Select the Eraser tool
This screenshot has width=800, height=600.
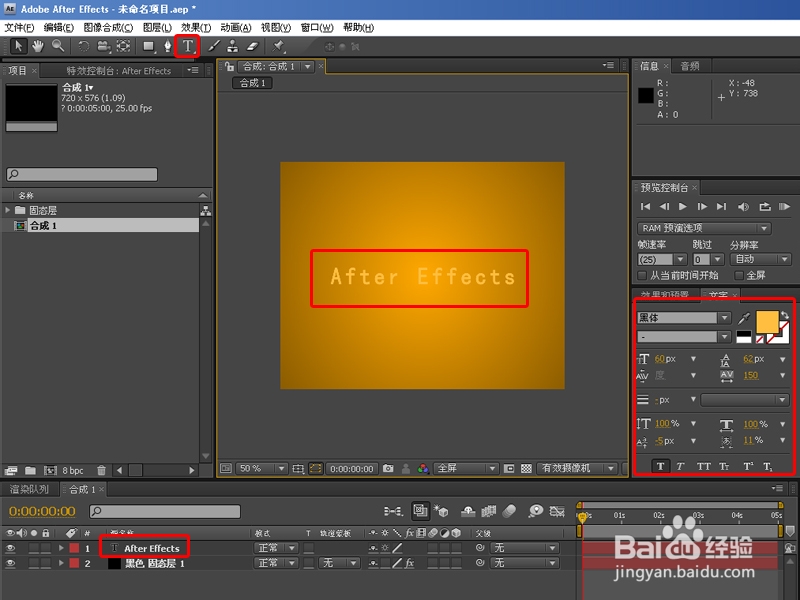pyautogui.click(x=253, y=46)
